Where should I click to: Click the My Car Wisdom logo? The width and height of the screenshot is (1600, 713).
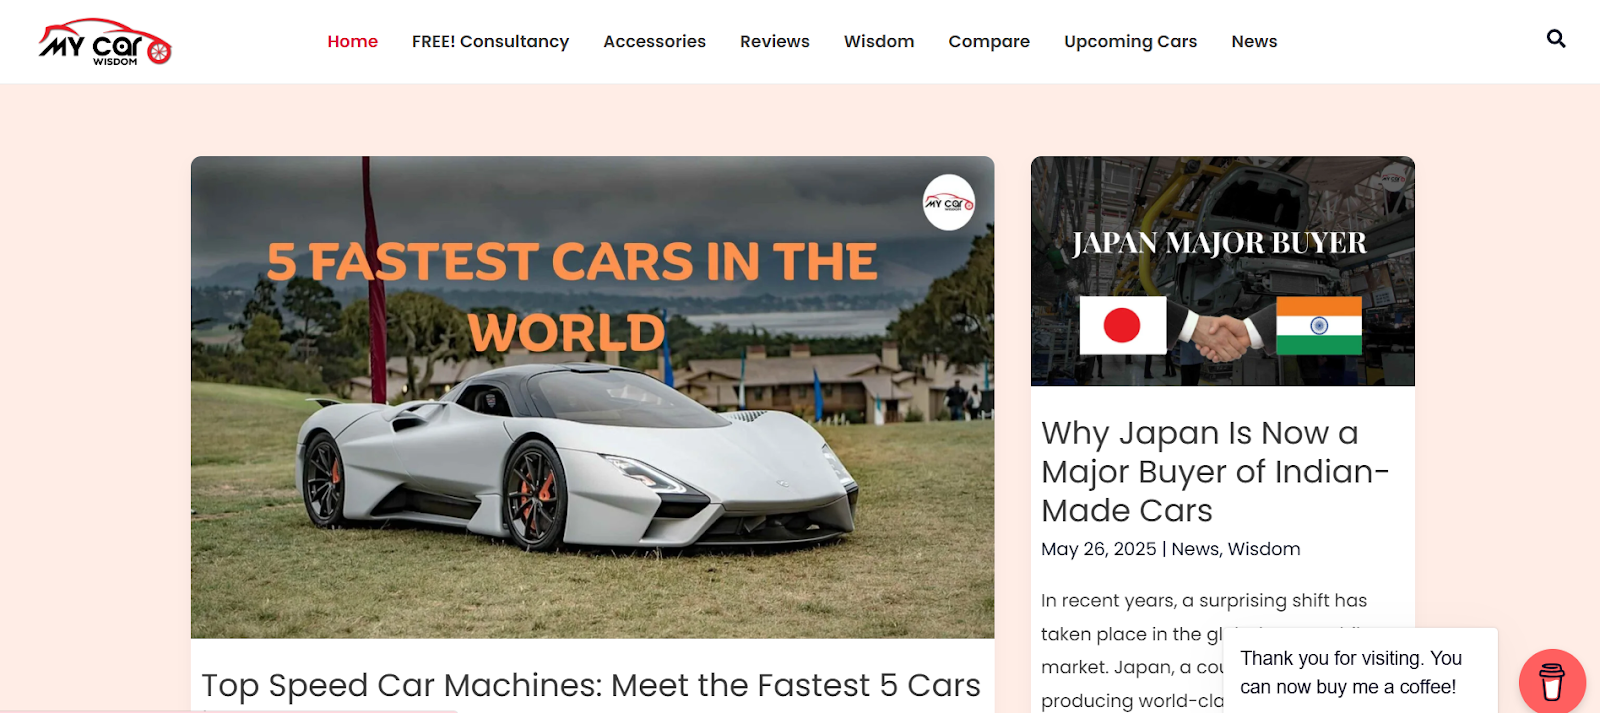(x=105, y=42)
